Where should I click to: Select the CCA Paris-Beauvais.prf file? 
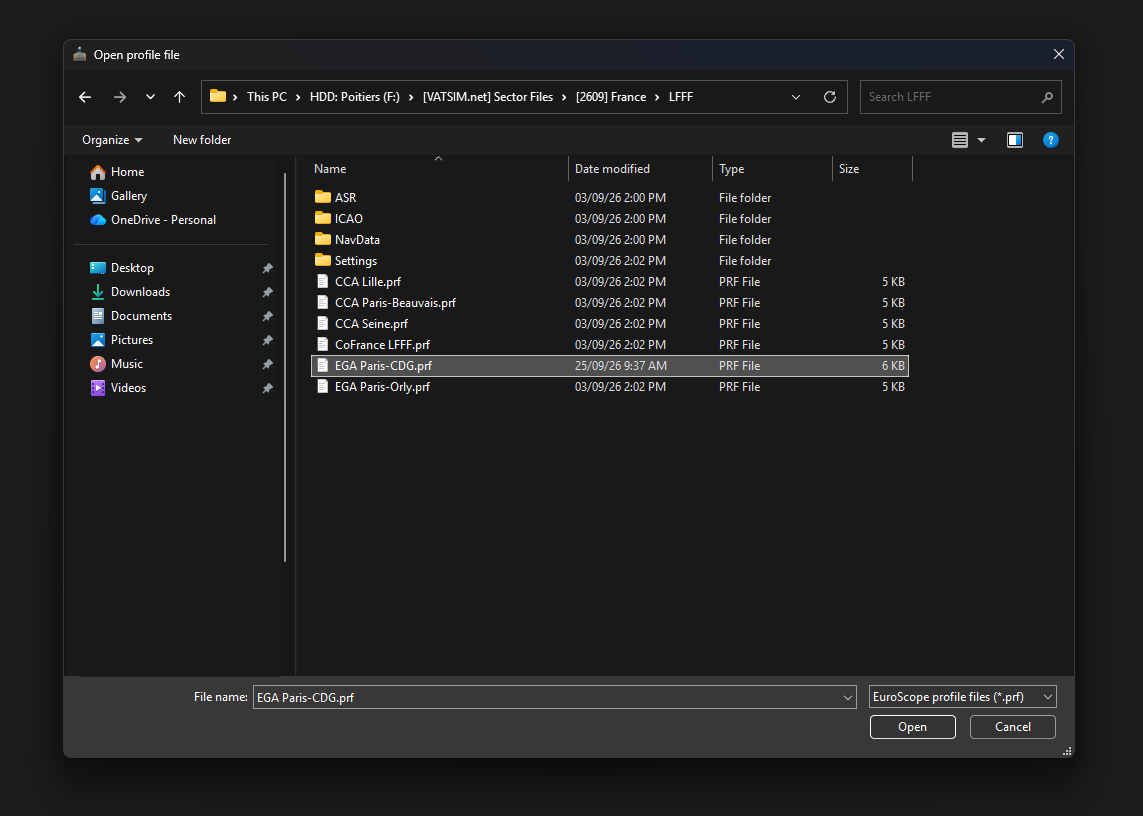click(x=610, y=303)
